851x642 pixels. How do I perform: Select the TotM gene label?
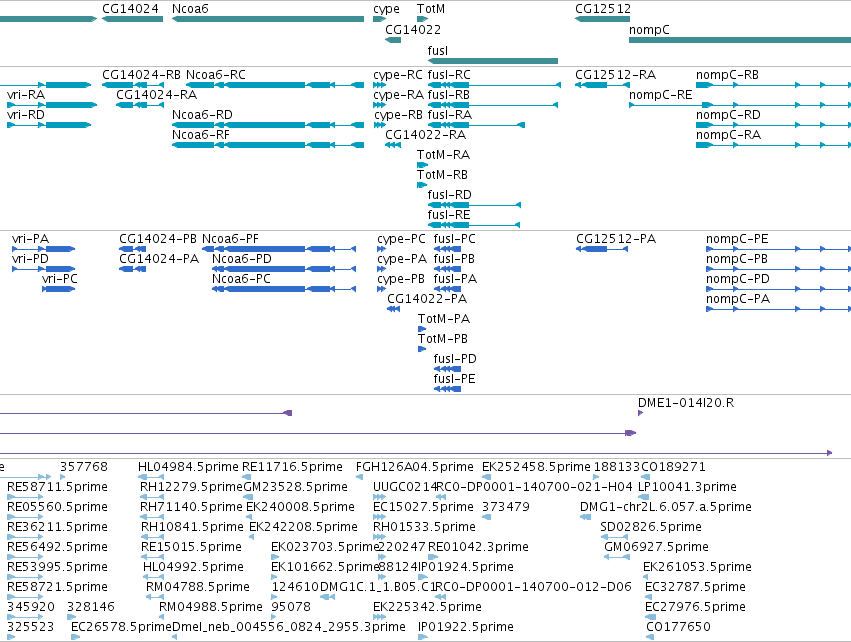431,9
